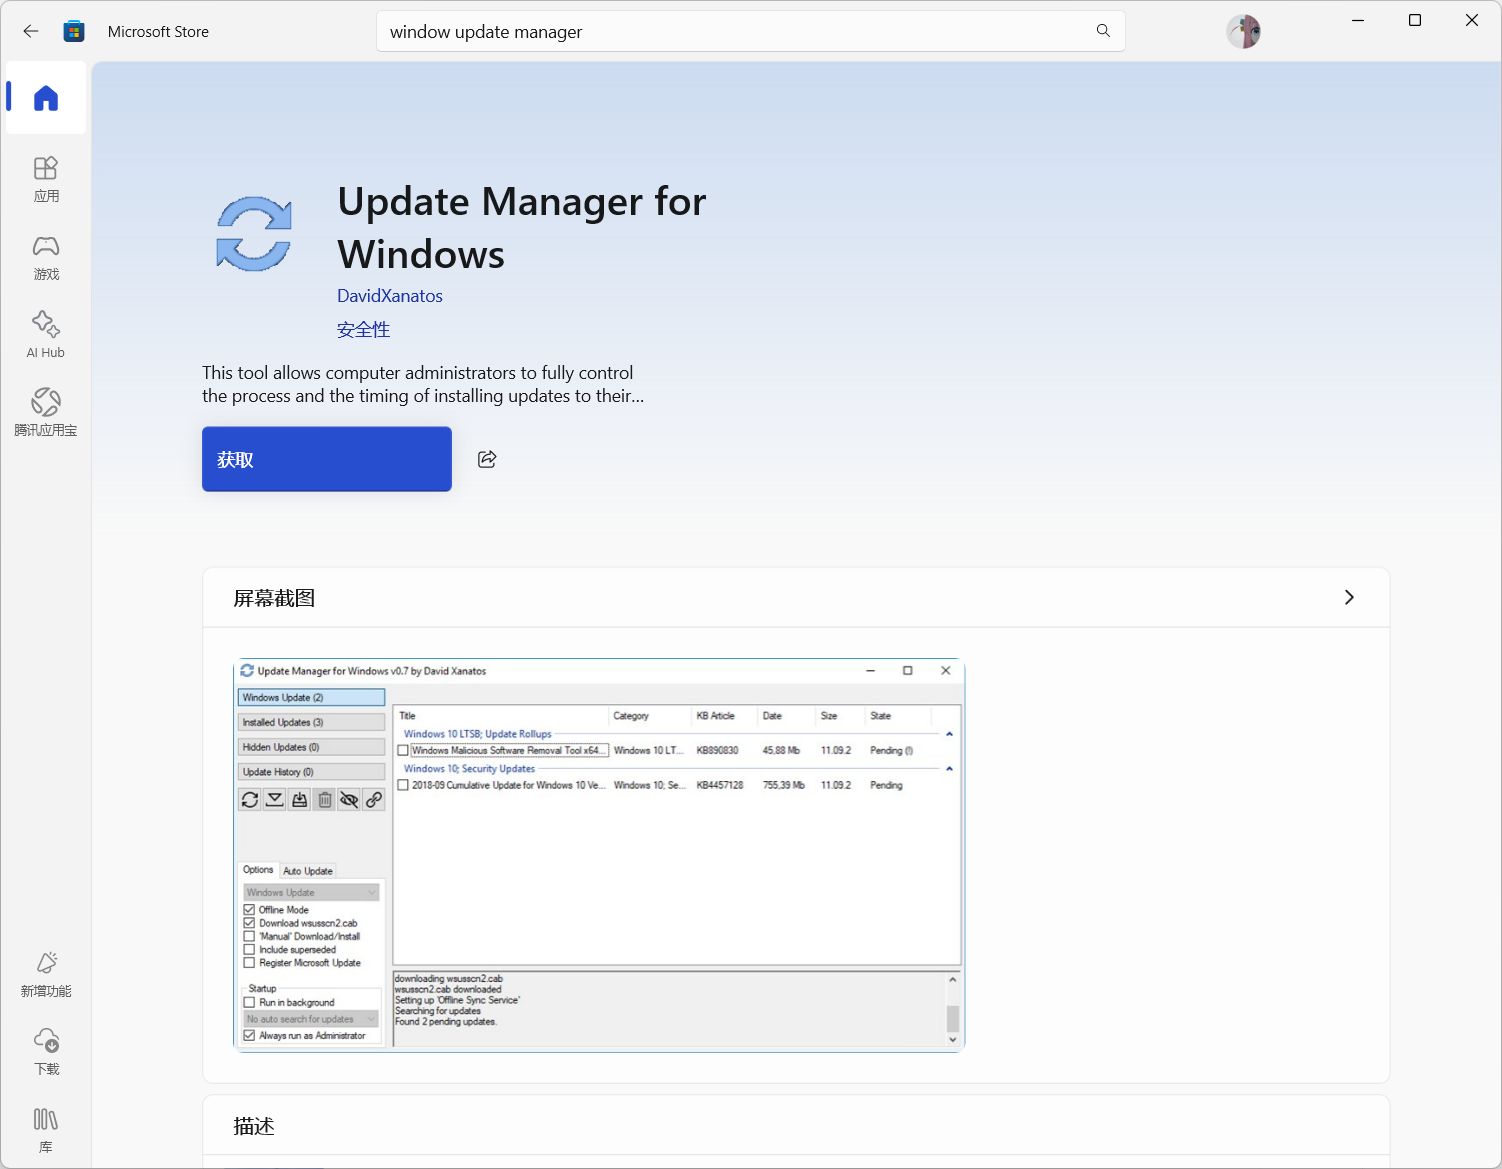Click the app description text beginning "This tool allows"

pos(423,384)
